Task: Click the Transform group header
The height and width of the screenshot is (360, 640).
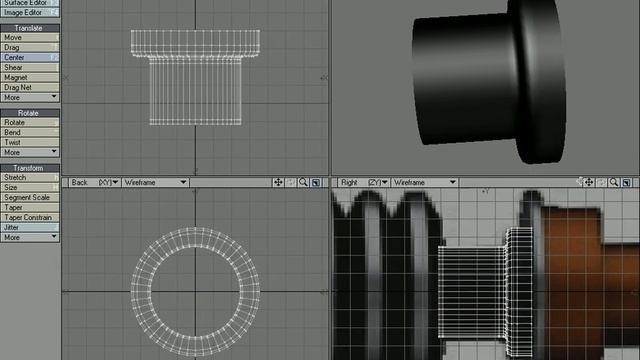Action: coord(30,168)
